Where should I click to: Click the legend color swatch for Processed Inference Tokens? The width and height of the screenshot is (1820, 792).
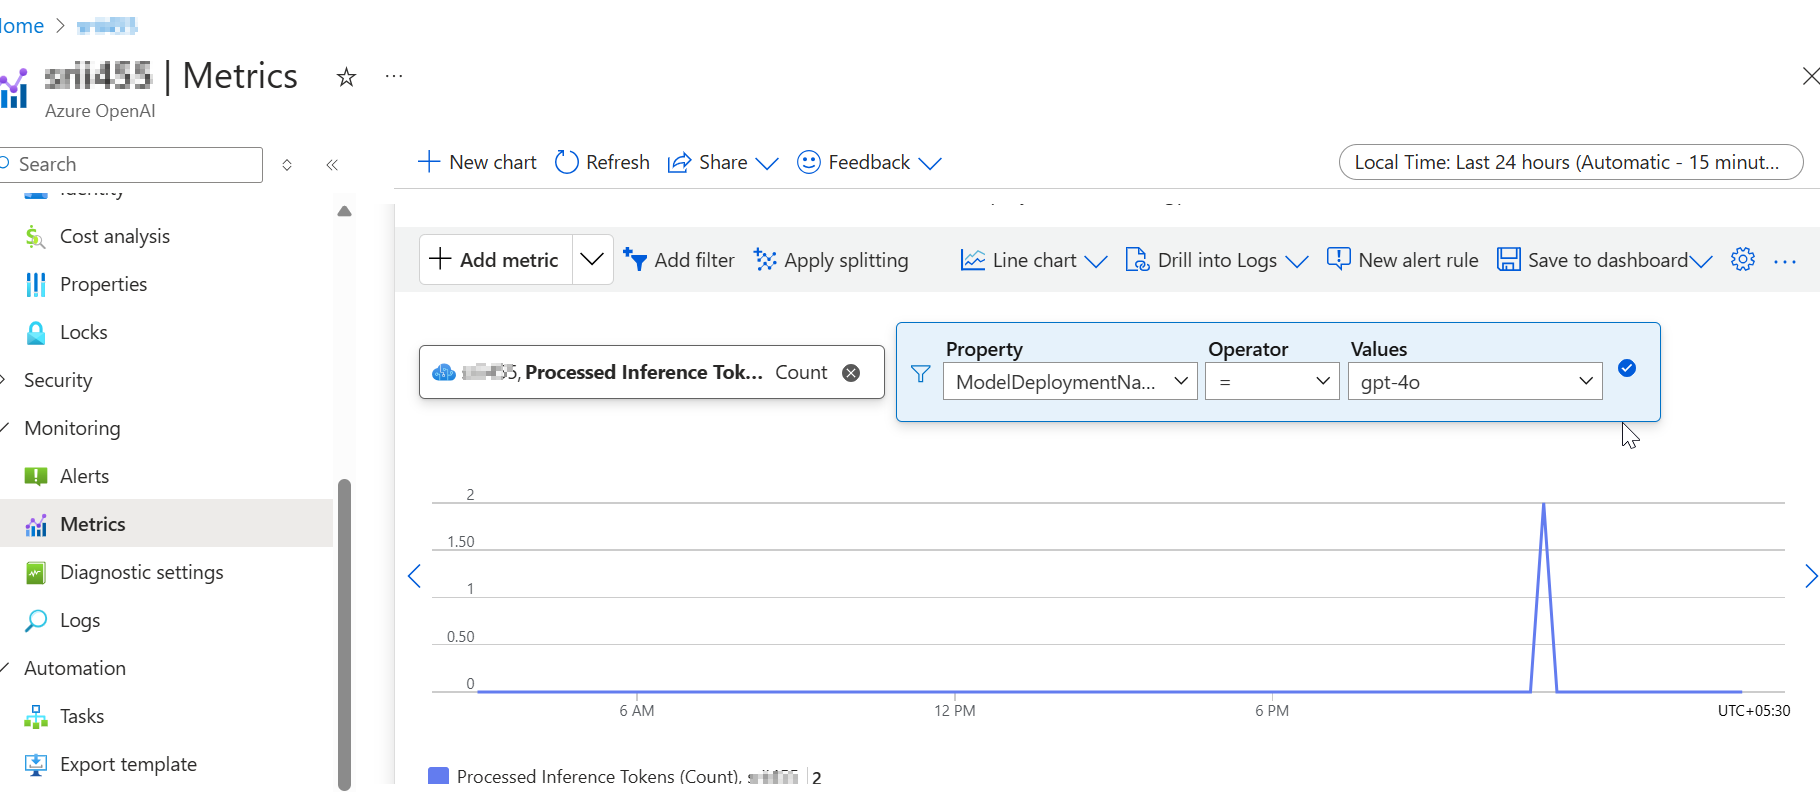(438, 776)
